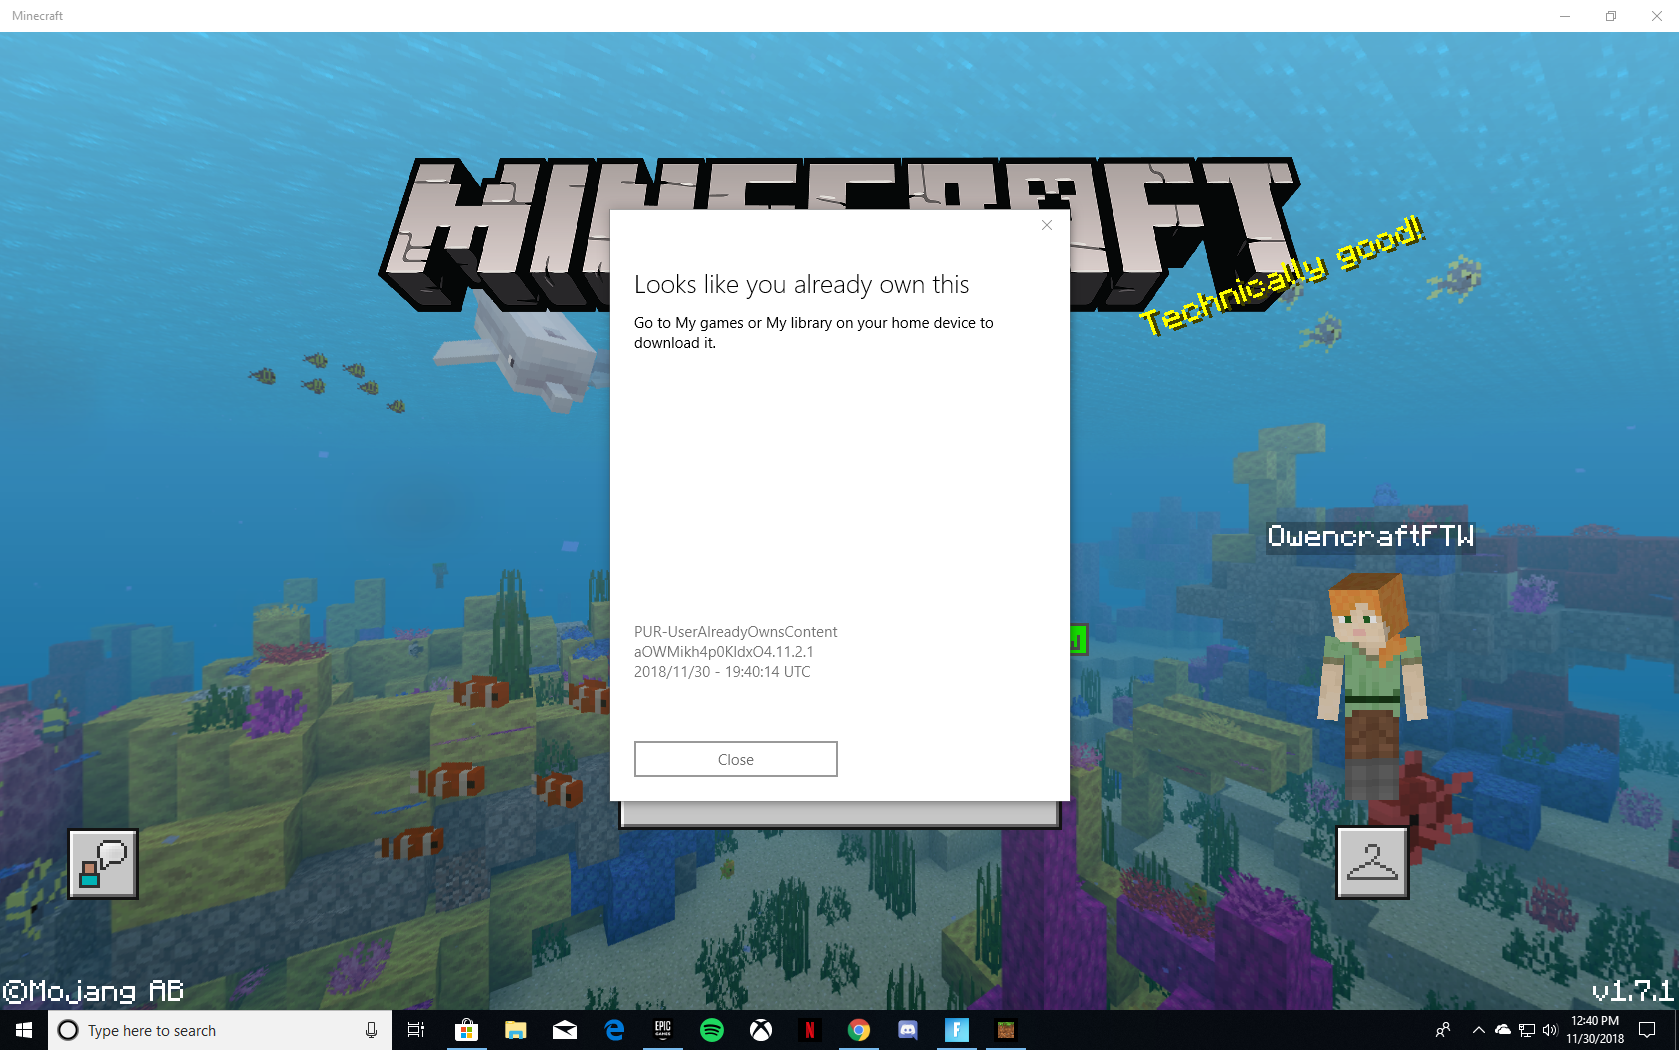Click the heading 'Looks like you already own this'

(x=801, y=285)
